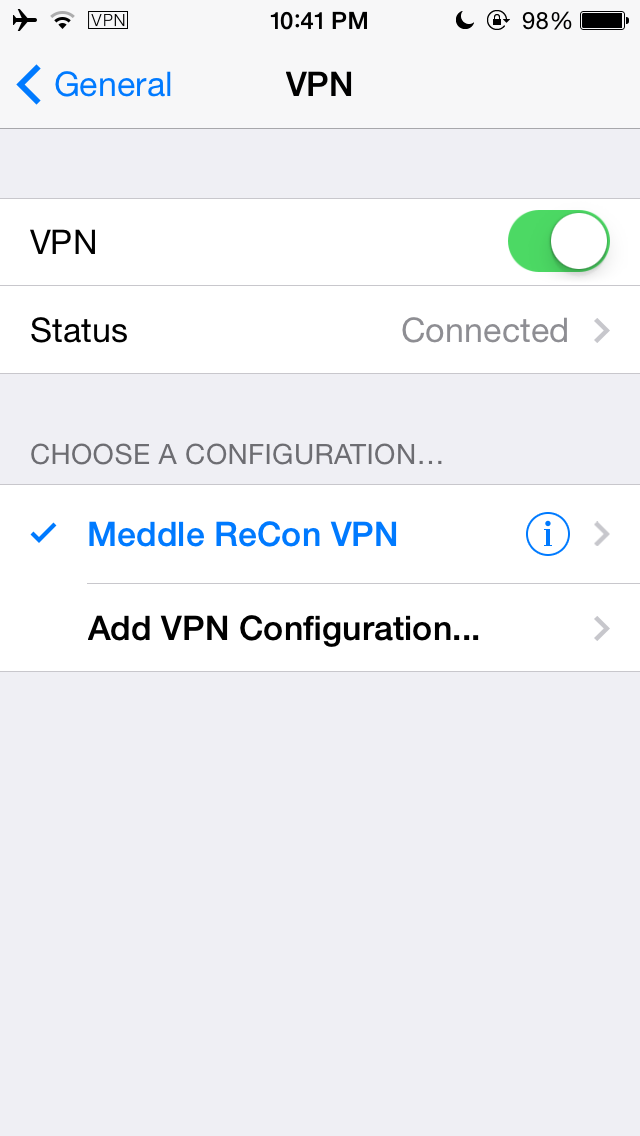Tap the Do Not Disturb moon icon

pos(464,20)
